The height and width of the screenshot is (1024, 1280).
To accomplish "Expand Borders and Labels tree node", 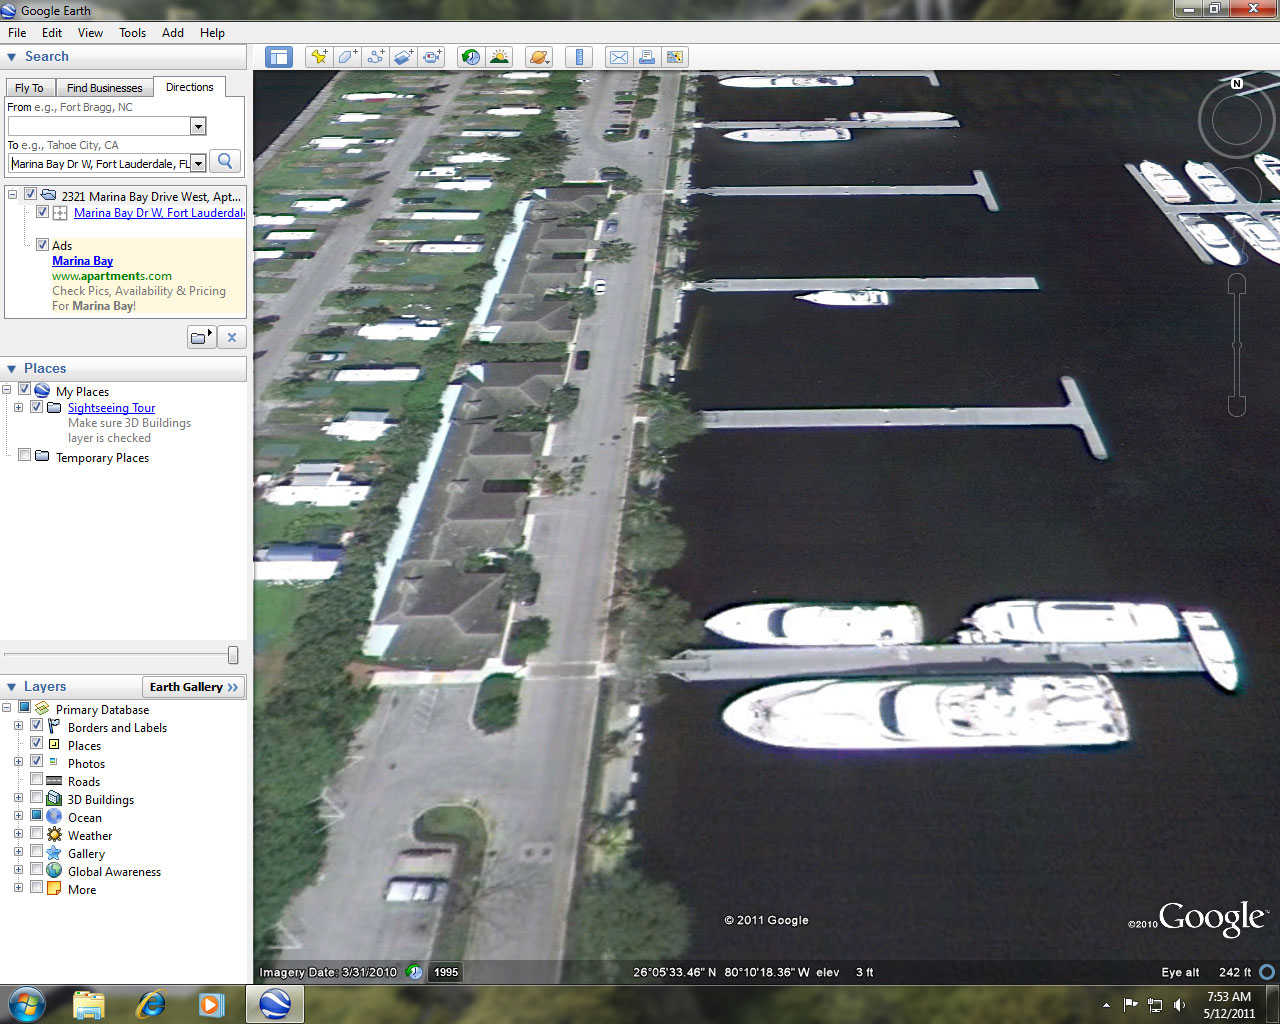I will point(19,726).
